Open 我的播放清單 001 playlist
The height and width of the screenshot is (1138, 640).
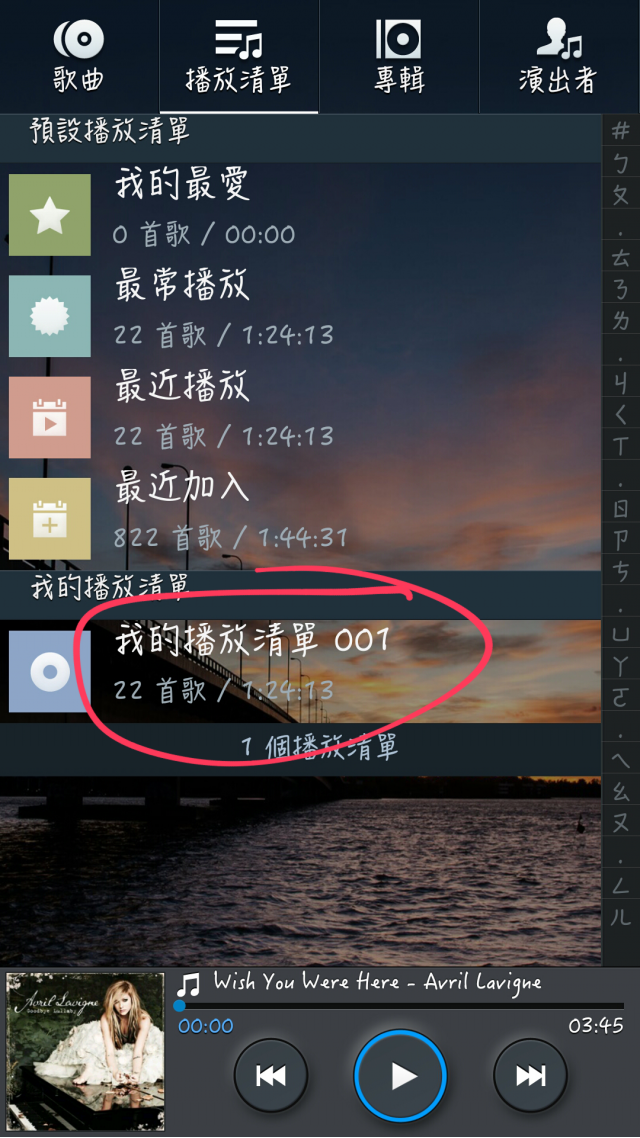[x=300, y=671]
